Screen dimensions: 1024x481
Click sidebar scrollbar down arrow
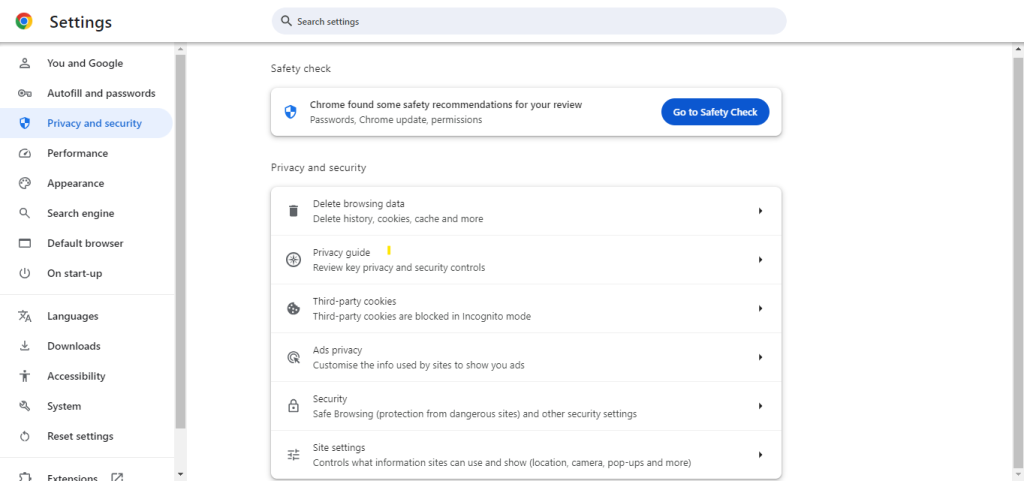(180, 474)
